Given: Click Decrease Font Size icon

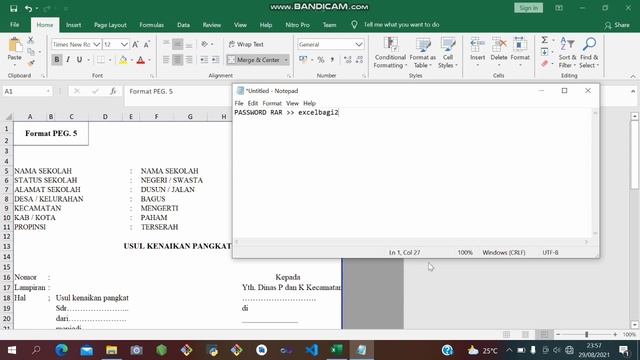Looking at the screenshot, I should point(147,44).
